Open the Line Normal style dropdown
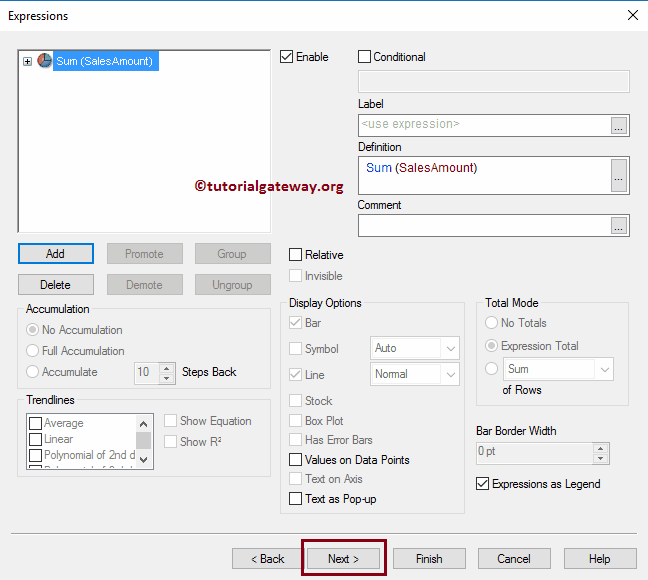648x580 pixels. (x=450, y=375)
